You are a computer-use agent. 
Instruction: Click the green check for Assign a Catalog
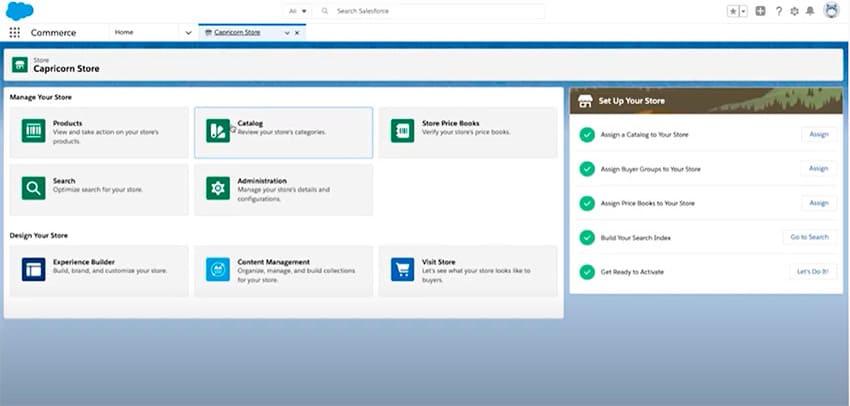587,134
